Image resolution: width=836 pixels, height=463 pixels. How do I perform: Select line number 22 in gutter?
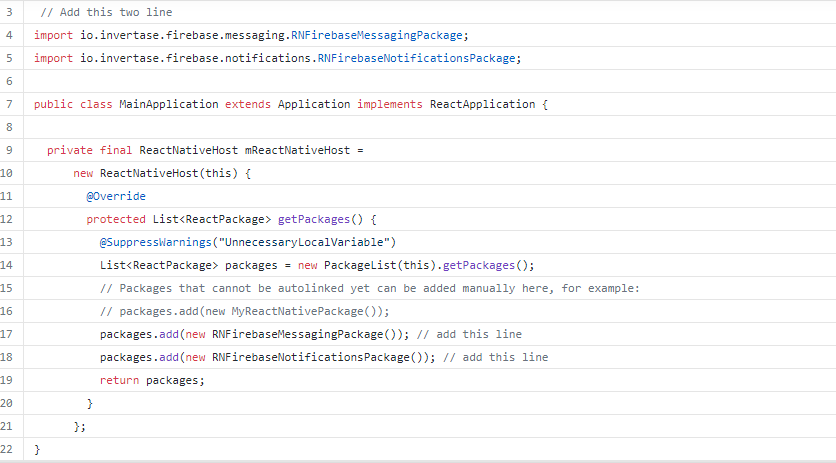[x=6, y=449]
